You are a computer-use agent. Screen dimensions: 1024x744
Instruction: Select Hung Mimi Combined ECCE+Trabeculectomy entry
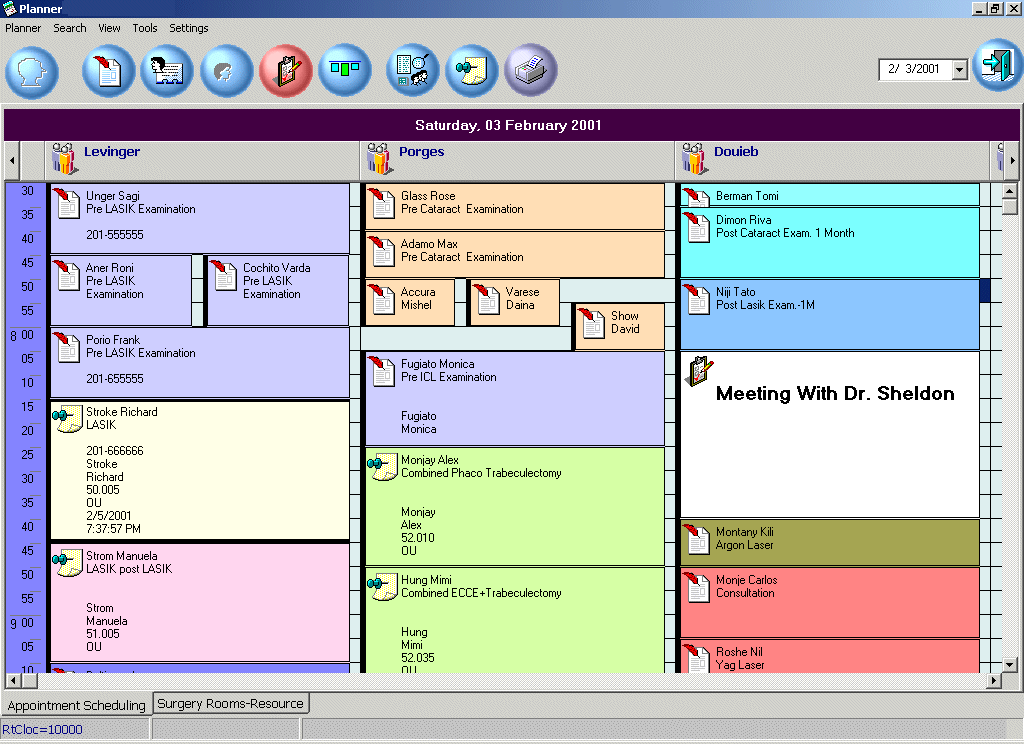[x=515, y=621]
